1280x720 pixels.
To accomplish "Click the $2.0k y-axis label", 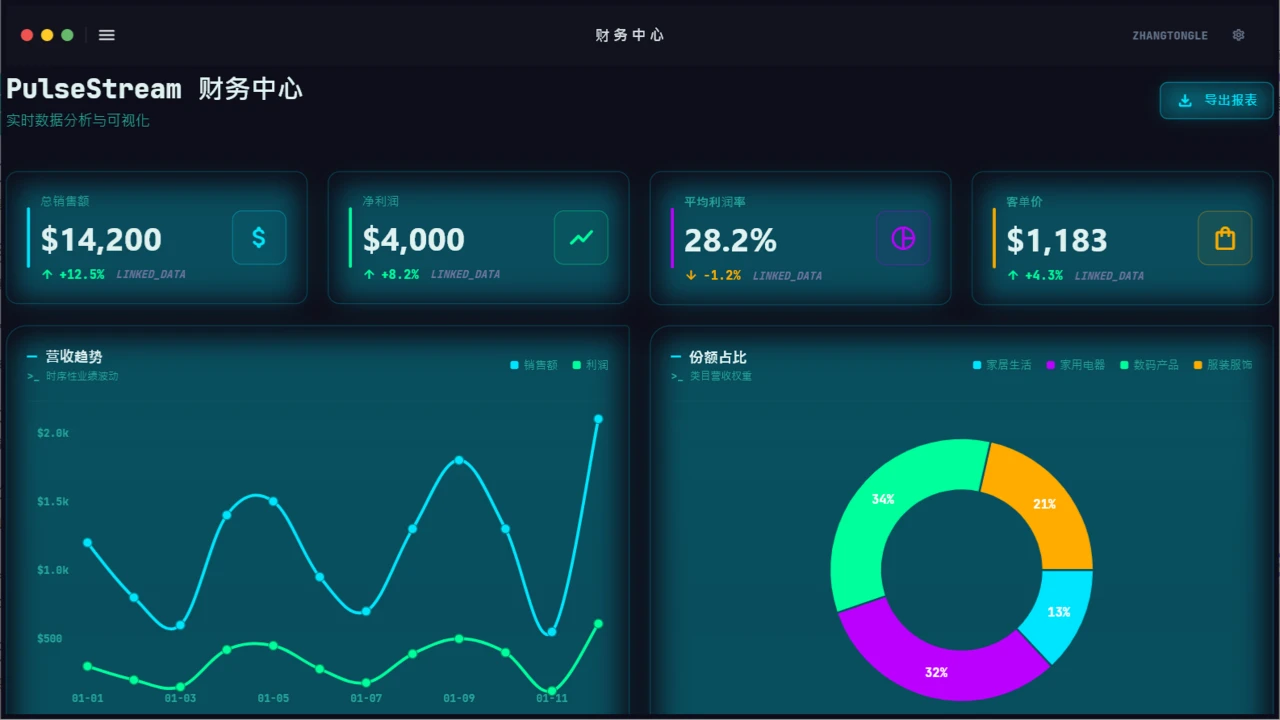I will click(53, 433).
